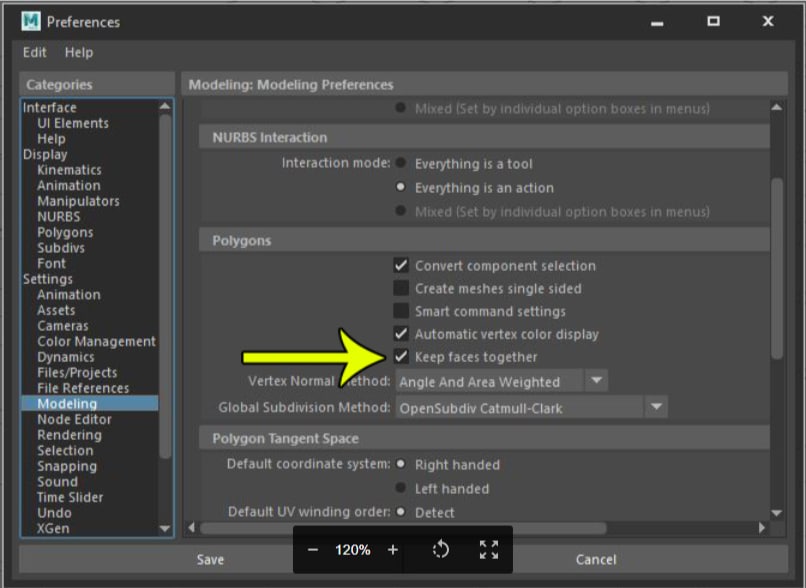This screenshot has width=806, height=588.
Task: Click the fullscreen expand icon
Action: pyautogui.click(x=489, y=550)
